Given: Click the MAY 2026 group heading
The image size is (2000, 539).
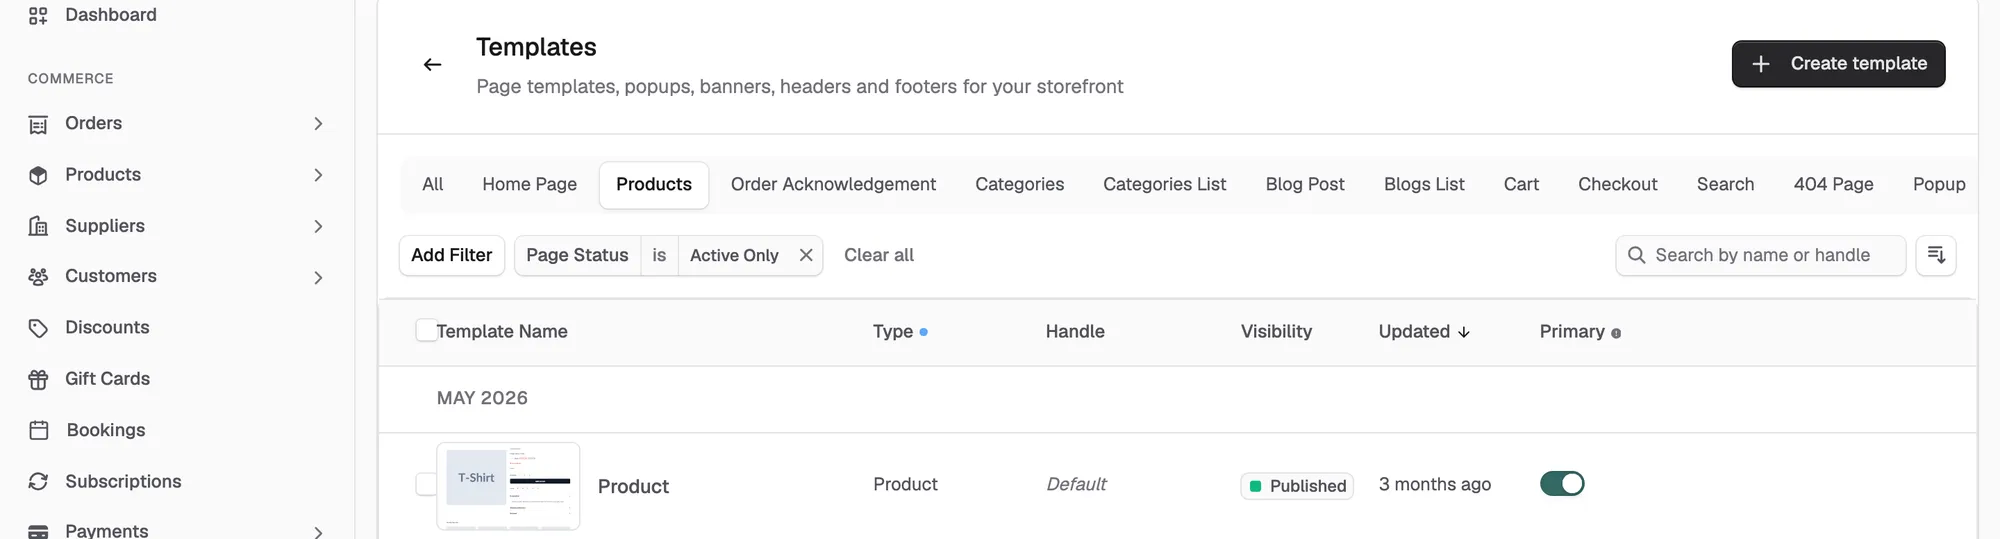Looking at the screenshot, I should [x=482, y=398].
